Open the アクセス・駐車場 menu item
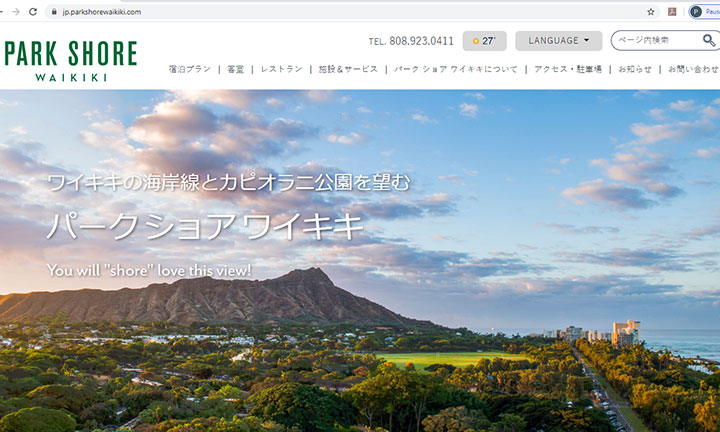The width and height of the screenshot is (720, 432). coord(568,69)
